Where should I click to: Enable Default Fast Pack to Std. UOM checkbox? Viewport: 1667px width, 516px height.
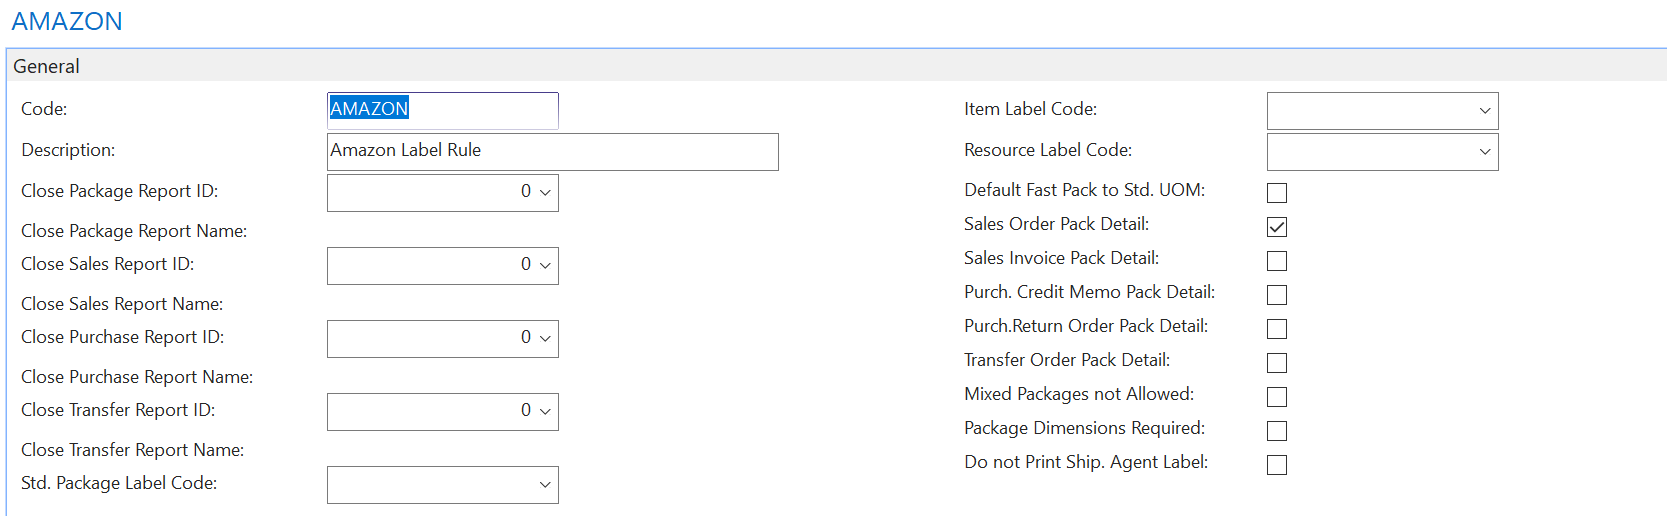click(1277, 192)
